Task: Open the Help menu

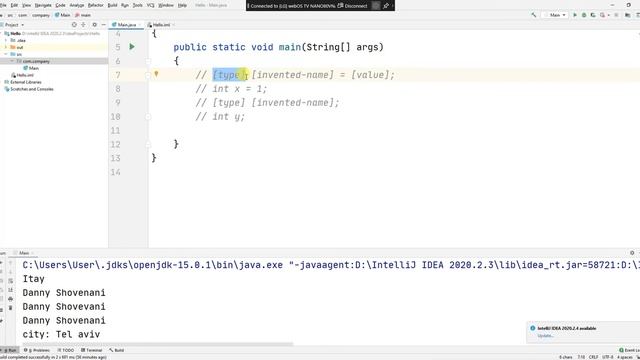Action: click(182, 5)
